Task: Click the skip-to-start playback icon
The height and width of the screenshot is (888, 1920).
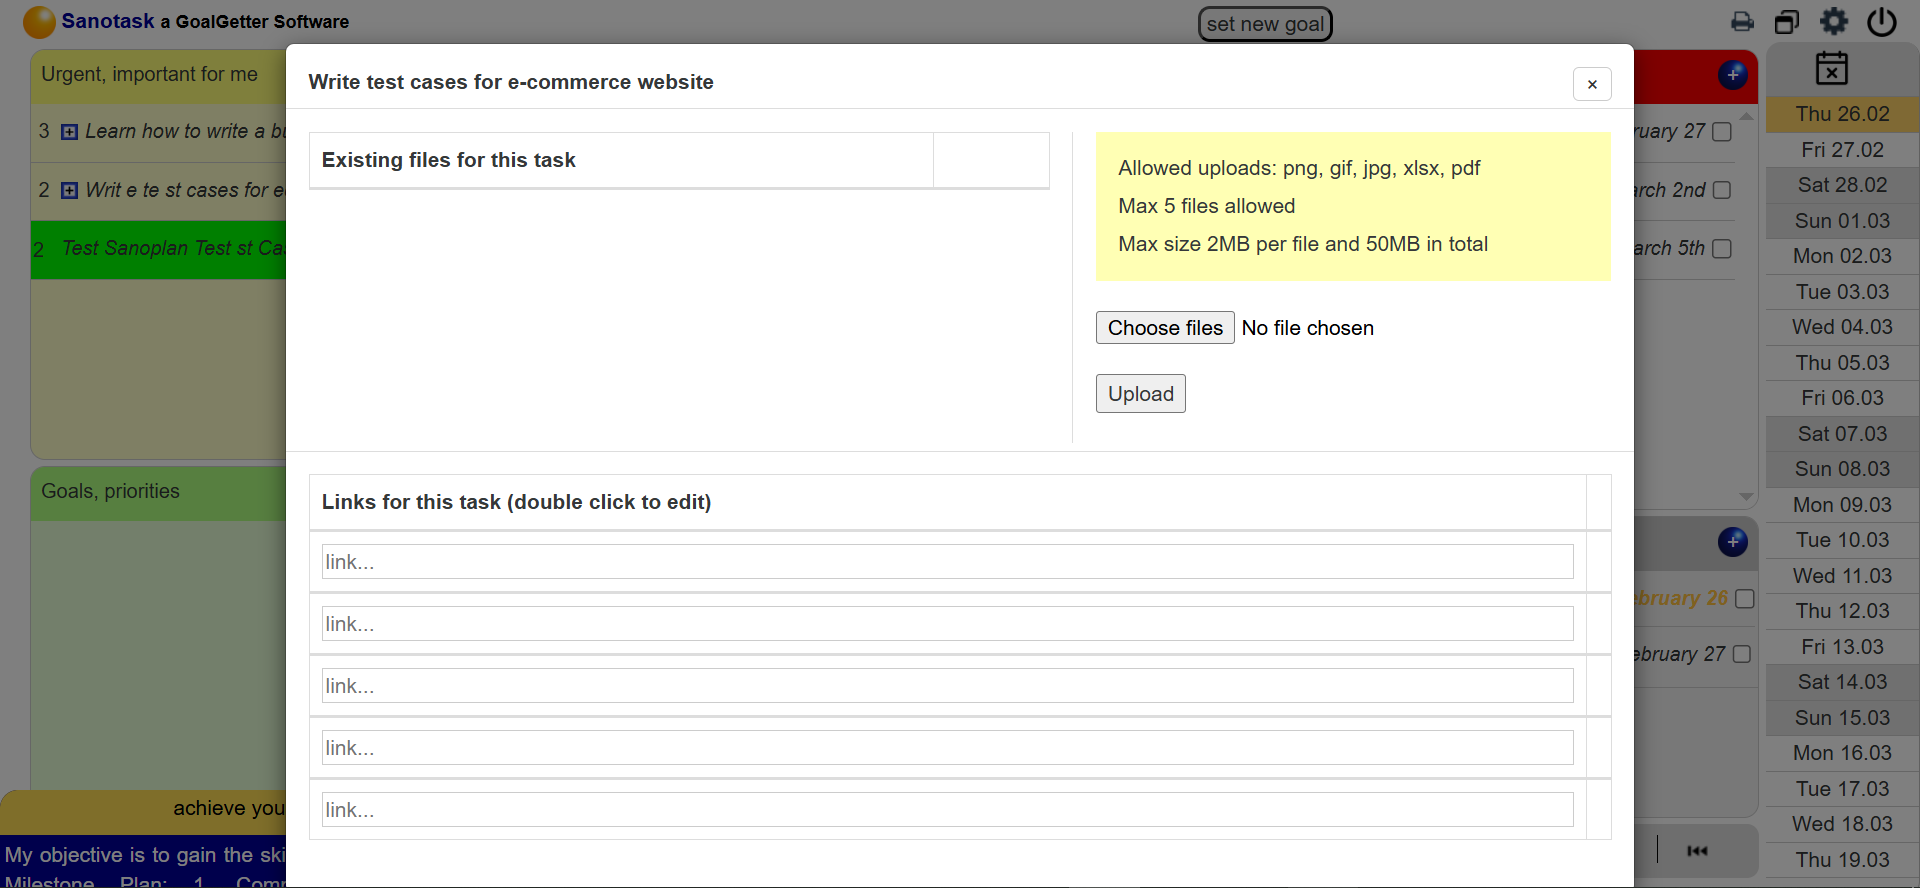Action: (1698, 851)
